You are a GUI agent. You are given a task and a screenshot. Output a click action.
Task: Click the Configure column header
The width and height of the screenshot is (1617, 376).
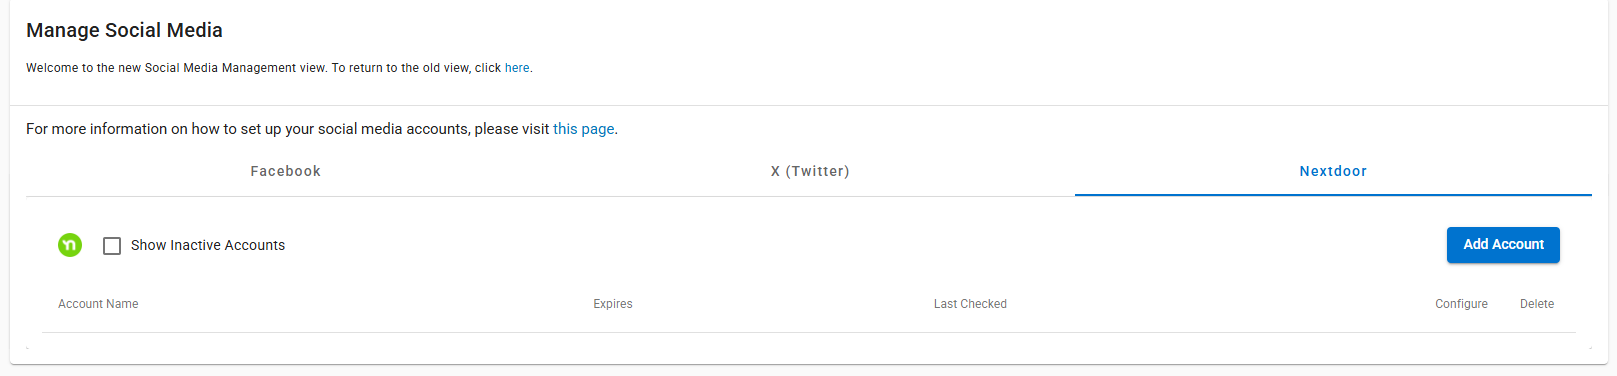click(x=1461, y=304)
